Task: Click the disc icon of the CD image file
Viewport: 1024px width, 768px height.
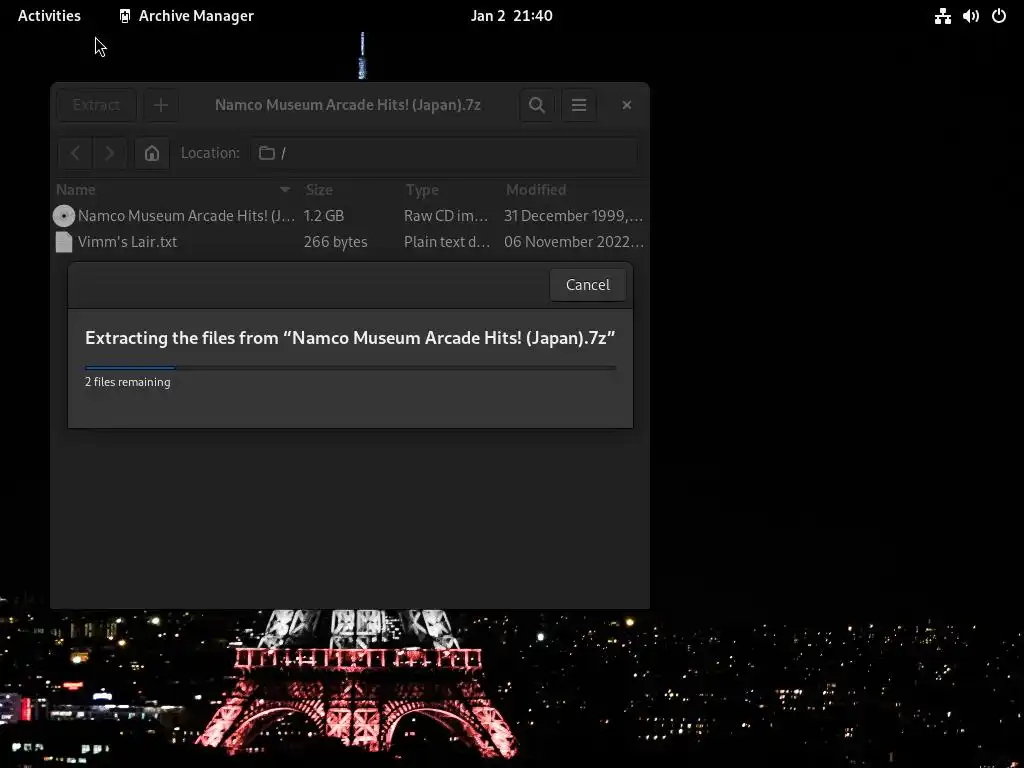Action: (64, 216)
